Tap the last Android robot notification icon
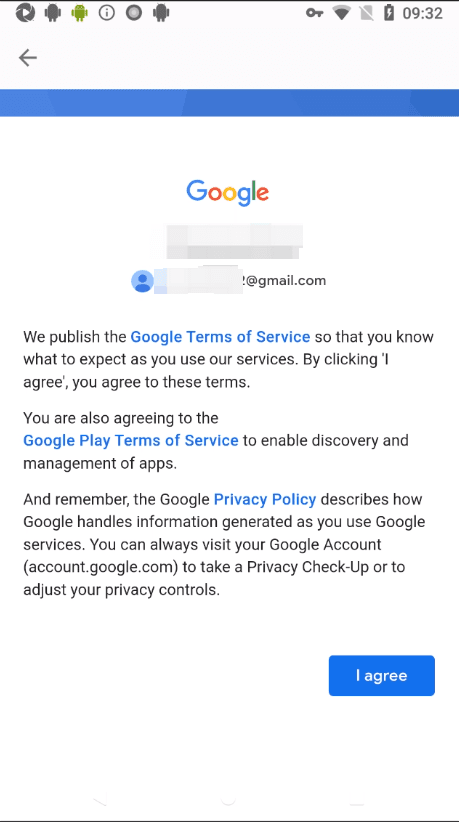Screen dimensions: 459x822 [161, 13]
